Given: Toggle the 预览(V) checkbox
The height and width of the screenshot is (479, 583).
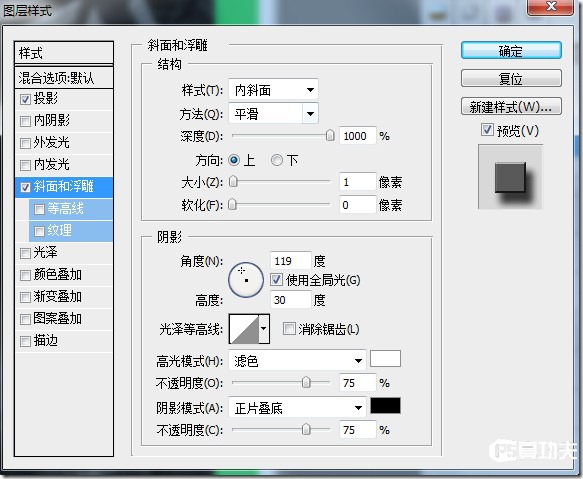Looking at the screenshot, I should [x=487, y=130].
